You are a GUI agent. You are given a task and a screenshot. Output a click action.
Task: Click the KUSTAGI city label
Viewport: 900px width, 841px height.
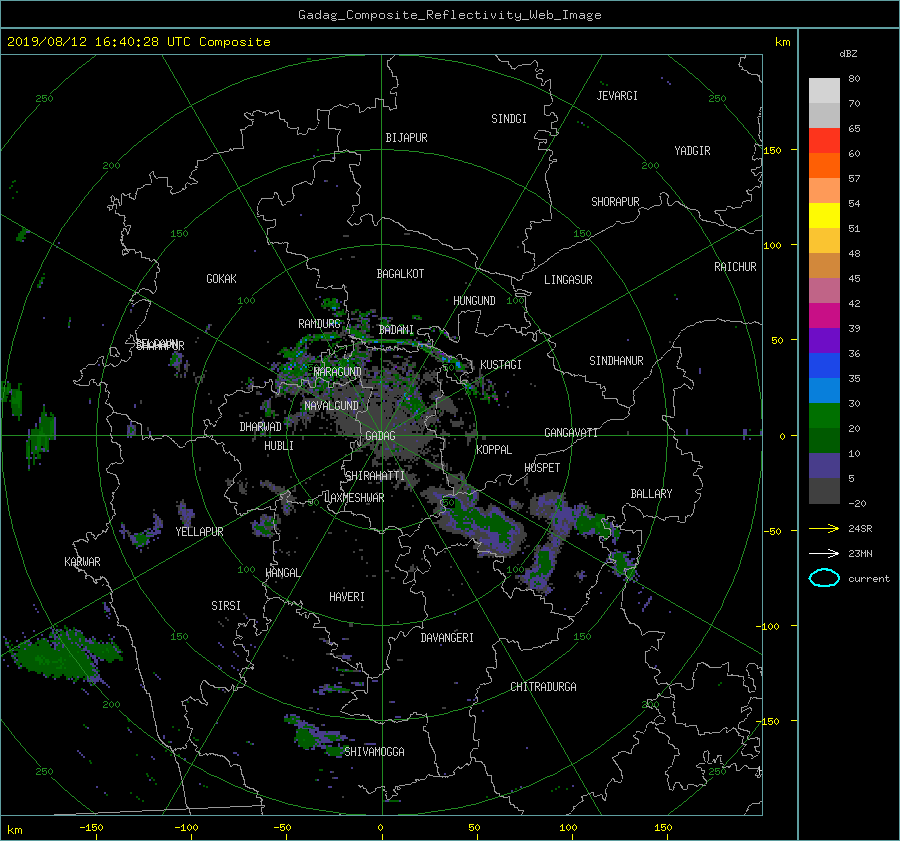pyautogui.click(x=501, y=365)
